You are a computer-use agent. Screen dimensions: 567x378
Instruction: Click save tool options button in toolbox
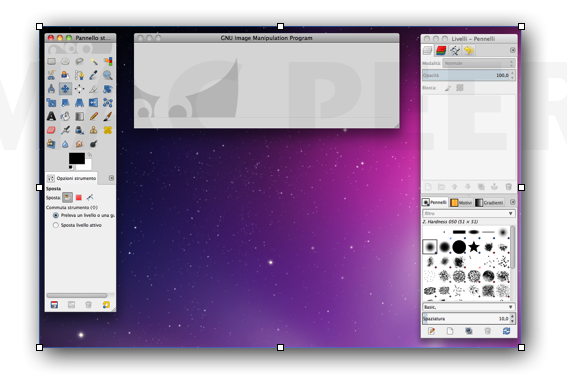[54, 305]
